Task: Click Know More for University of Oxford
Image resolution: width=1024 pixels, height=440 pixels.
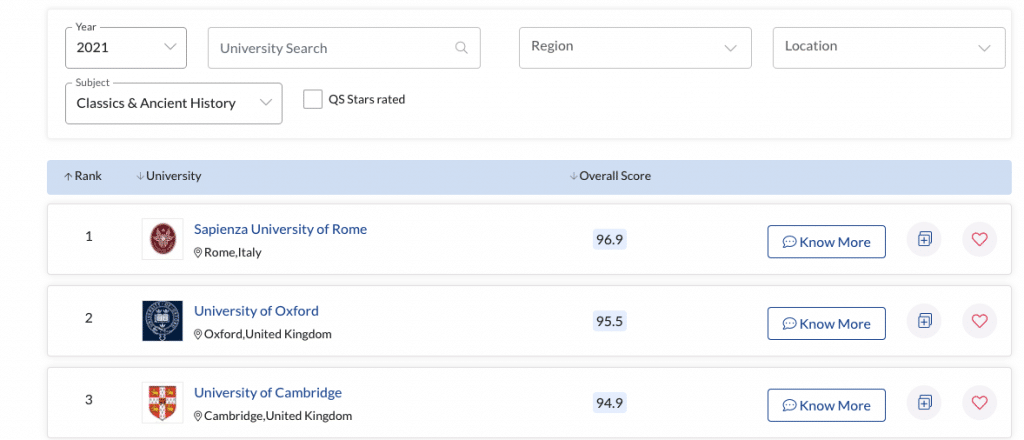Action: 826,323
